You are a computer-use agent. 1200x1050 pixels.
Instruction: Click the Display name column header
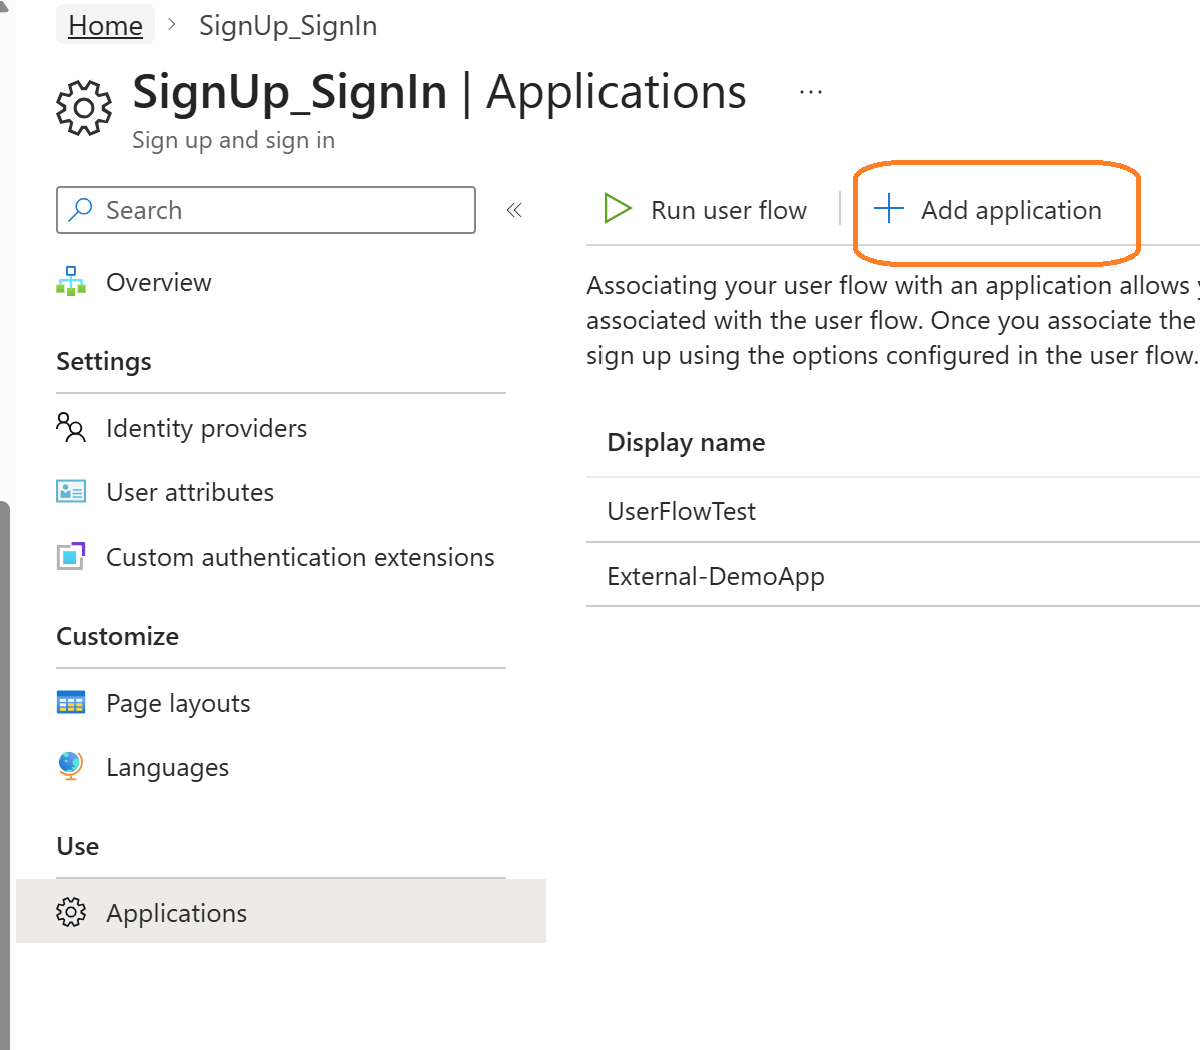click(x=686, y=442)
